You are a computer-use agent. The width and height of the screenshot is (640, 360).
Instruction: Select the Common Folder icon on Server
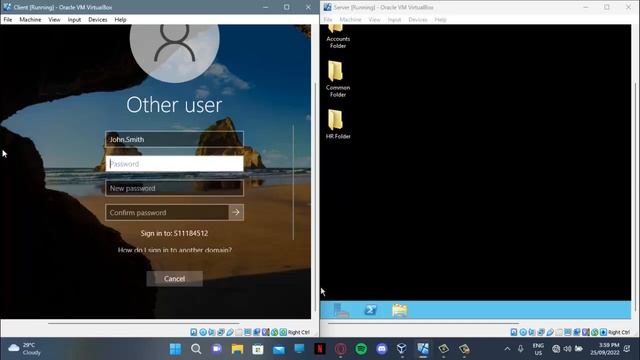[338, 79]
